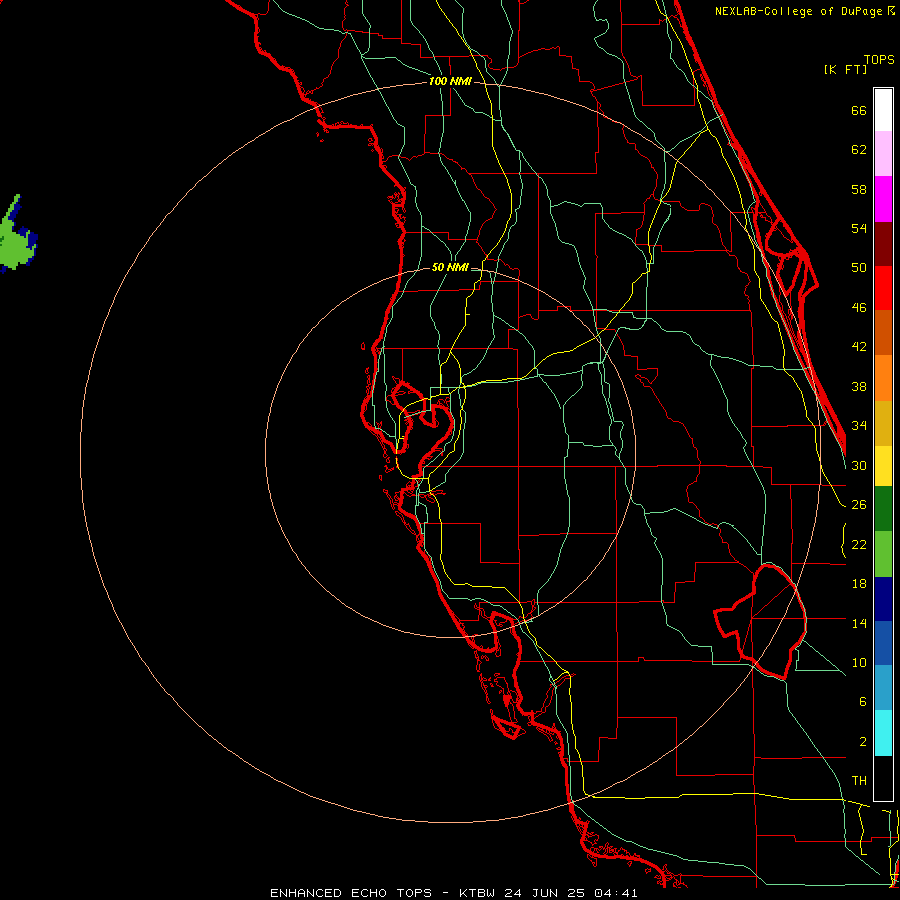Click the "ENHANCED ECHO TOPS" caption text

[x=350, y=893]
